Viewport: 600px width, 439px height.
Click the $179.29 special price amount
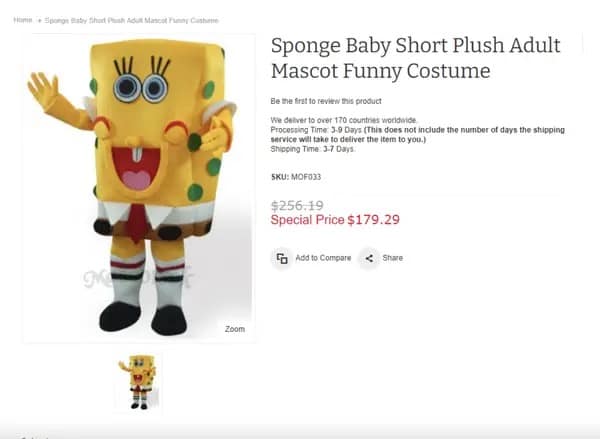(x=373, y=220)
